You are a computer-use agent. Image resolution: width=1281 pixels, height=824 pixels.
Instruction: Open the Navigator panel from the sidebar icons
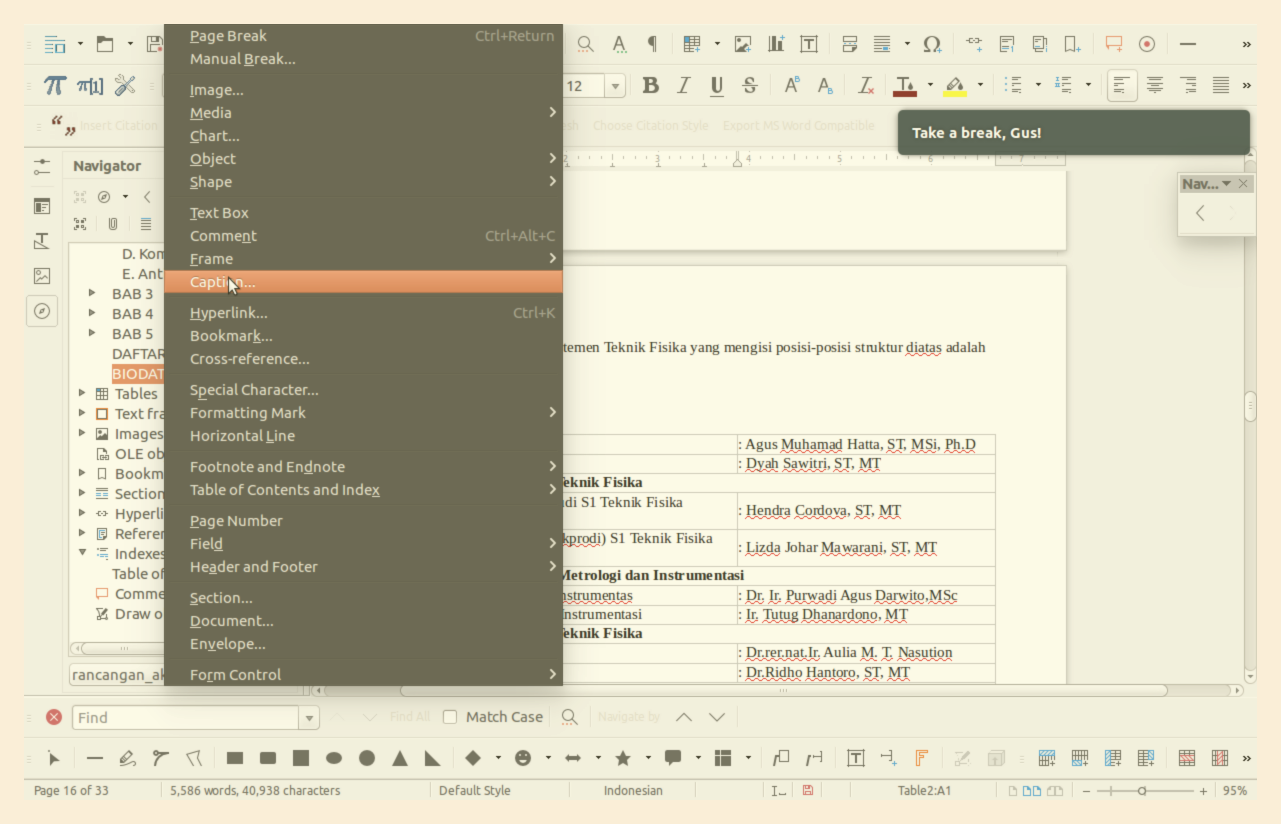(x=41, y=311)
